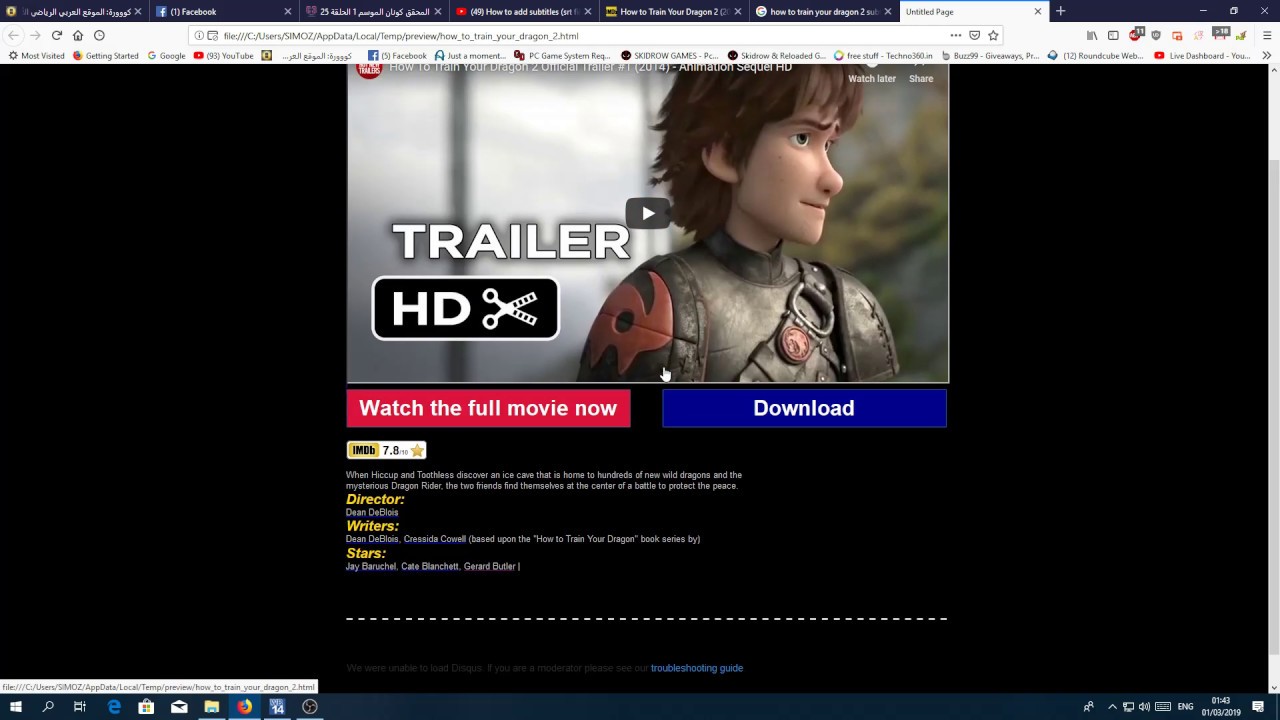Switch to the Facebook tab
Image resolution: width=1280 pixels, height=720 pixels.
[222, 12]
